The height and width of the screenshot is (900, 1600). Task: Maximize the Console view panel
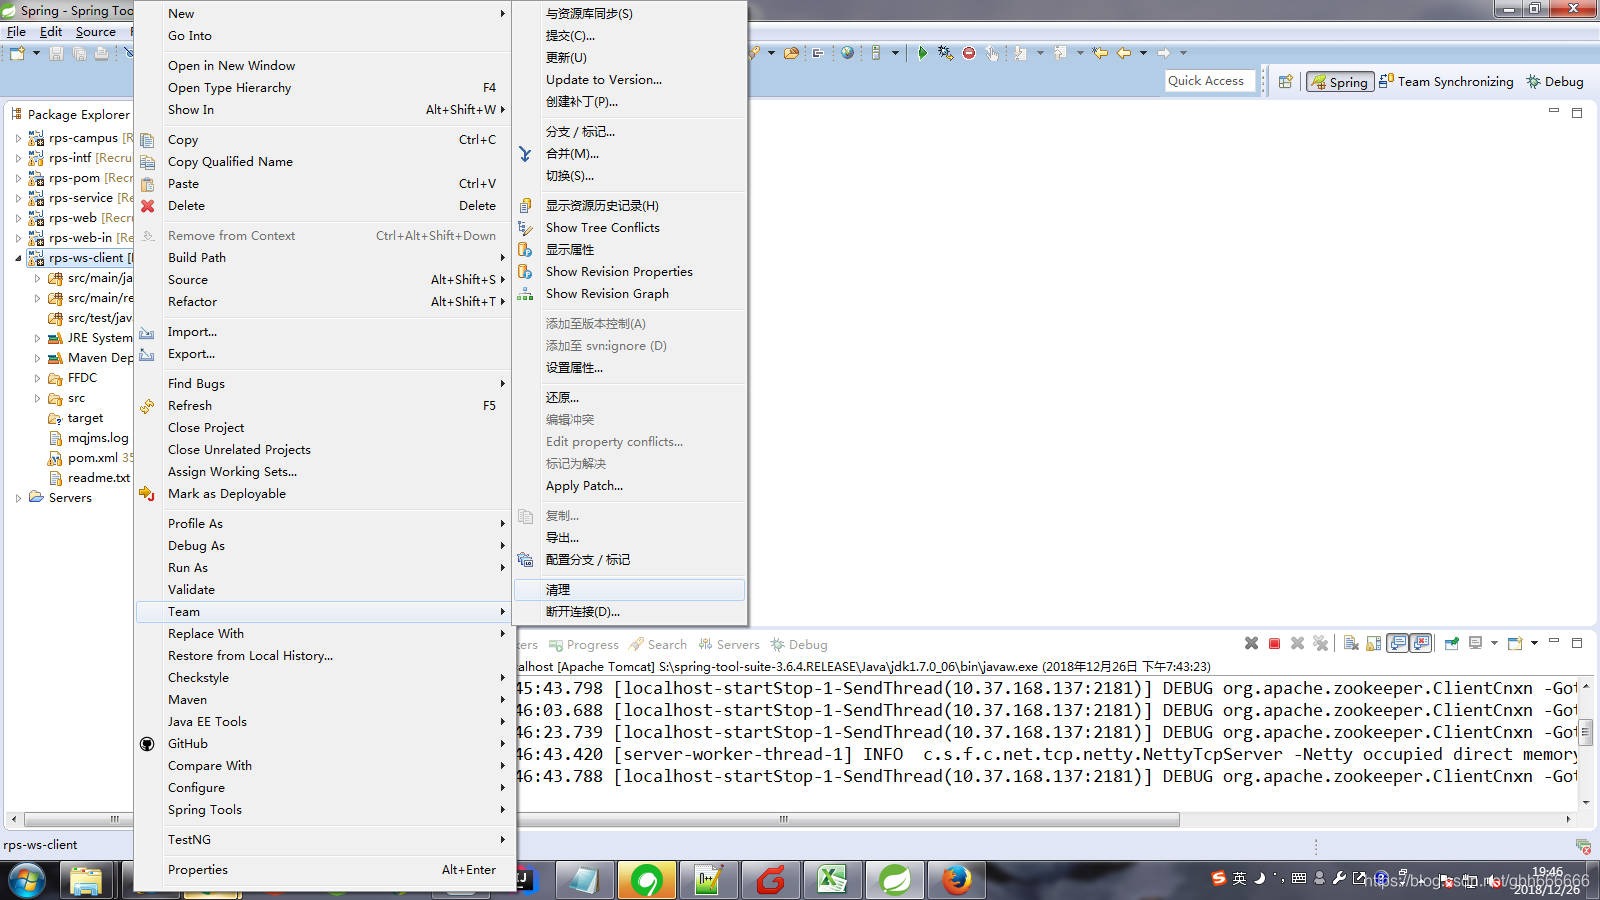click(x=1577, y=643)
